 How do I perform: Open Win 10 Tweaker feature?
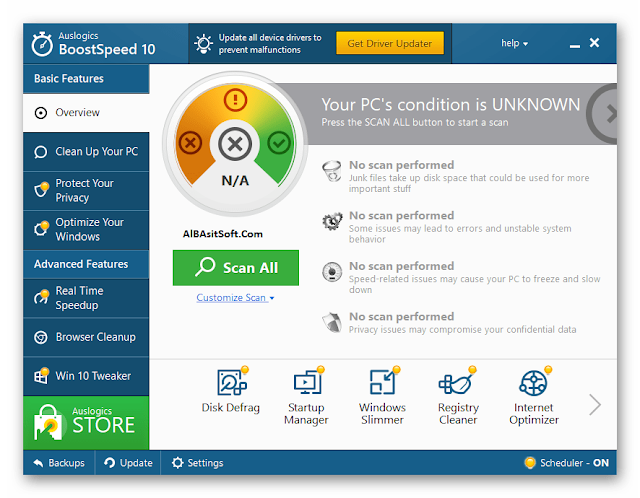click(86, 376)
